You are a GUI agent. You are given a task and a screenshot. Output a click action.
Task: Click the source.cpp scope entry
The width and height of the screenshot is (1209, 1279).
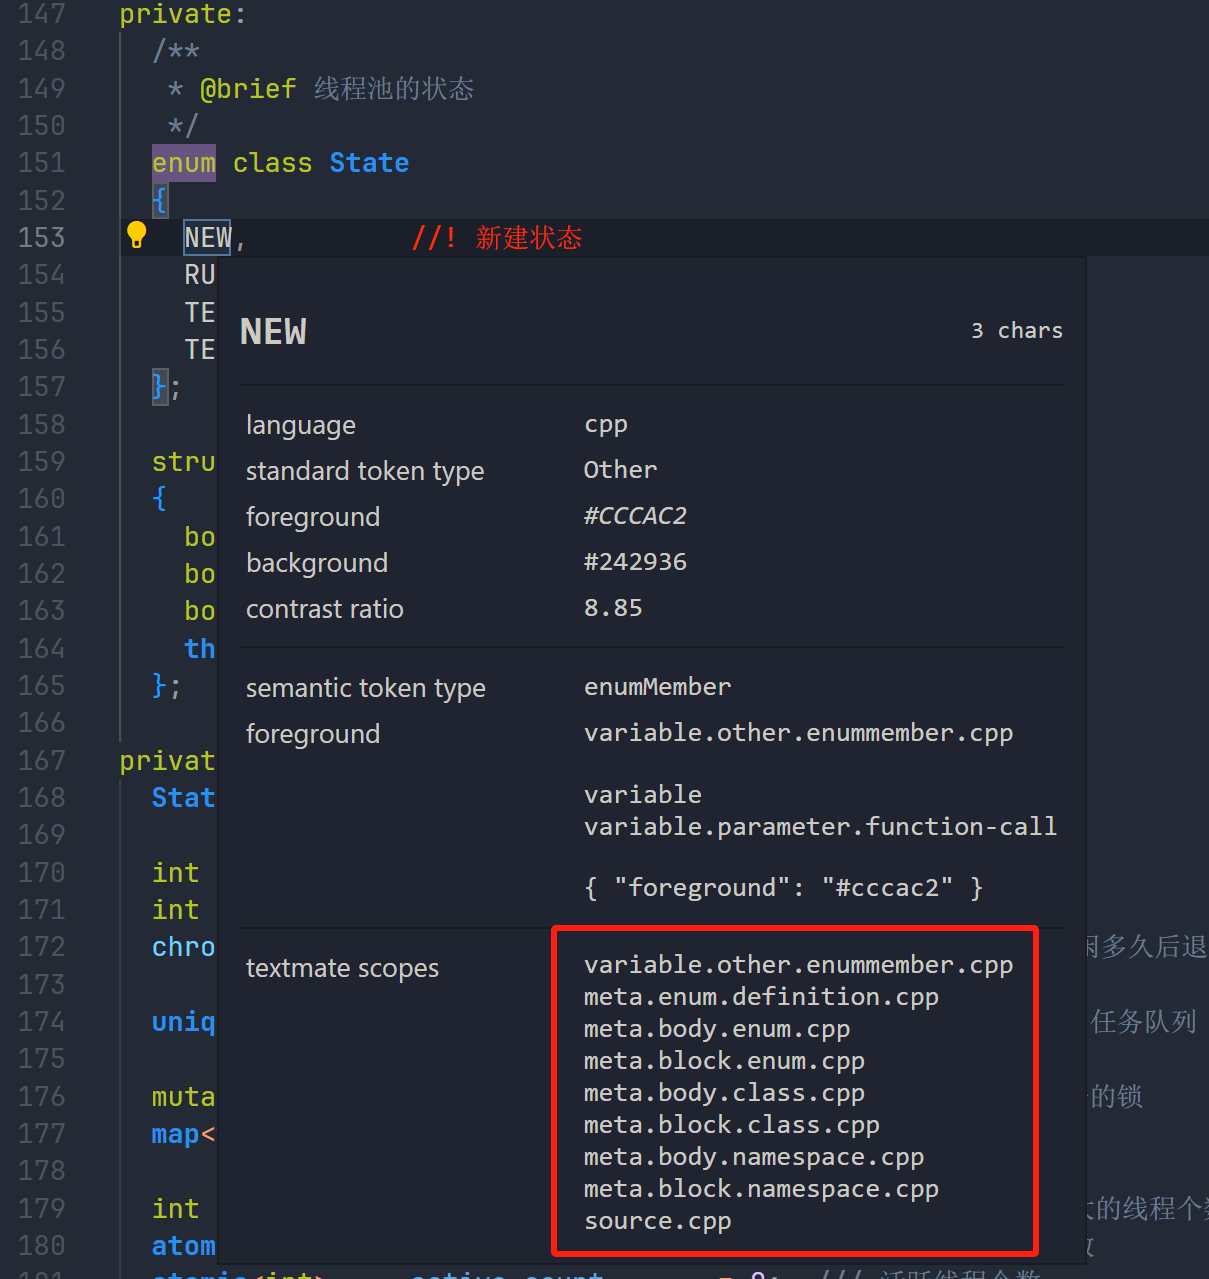657,1221
